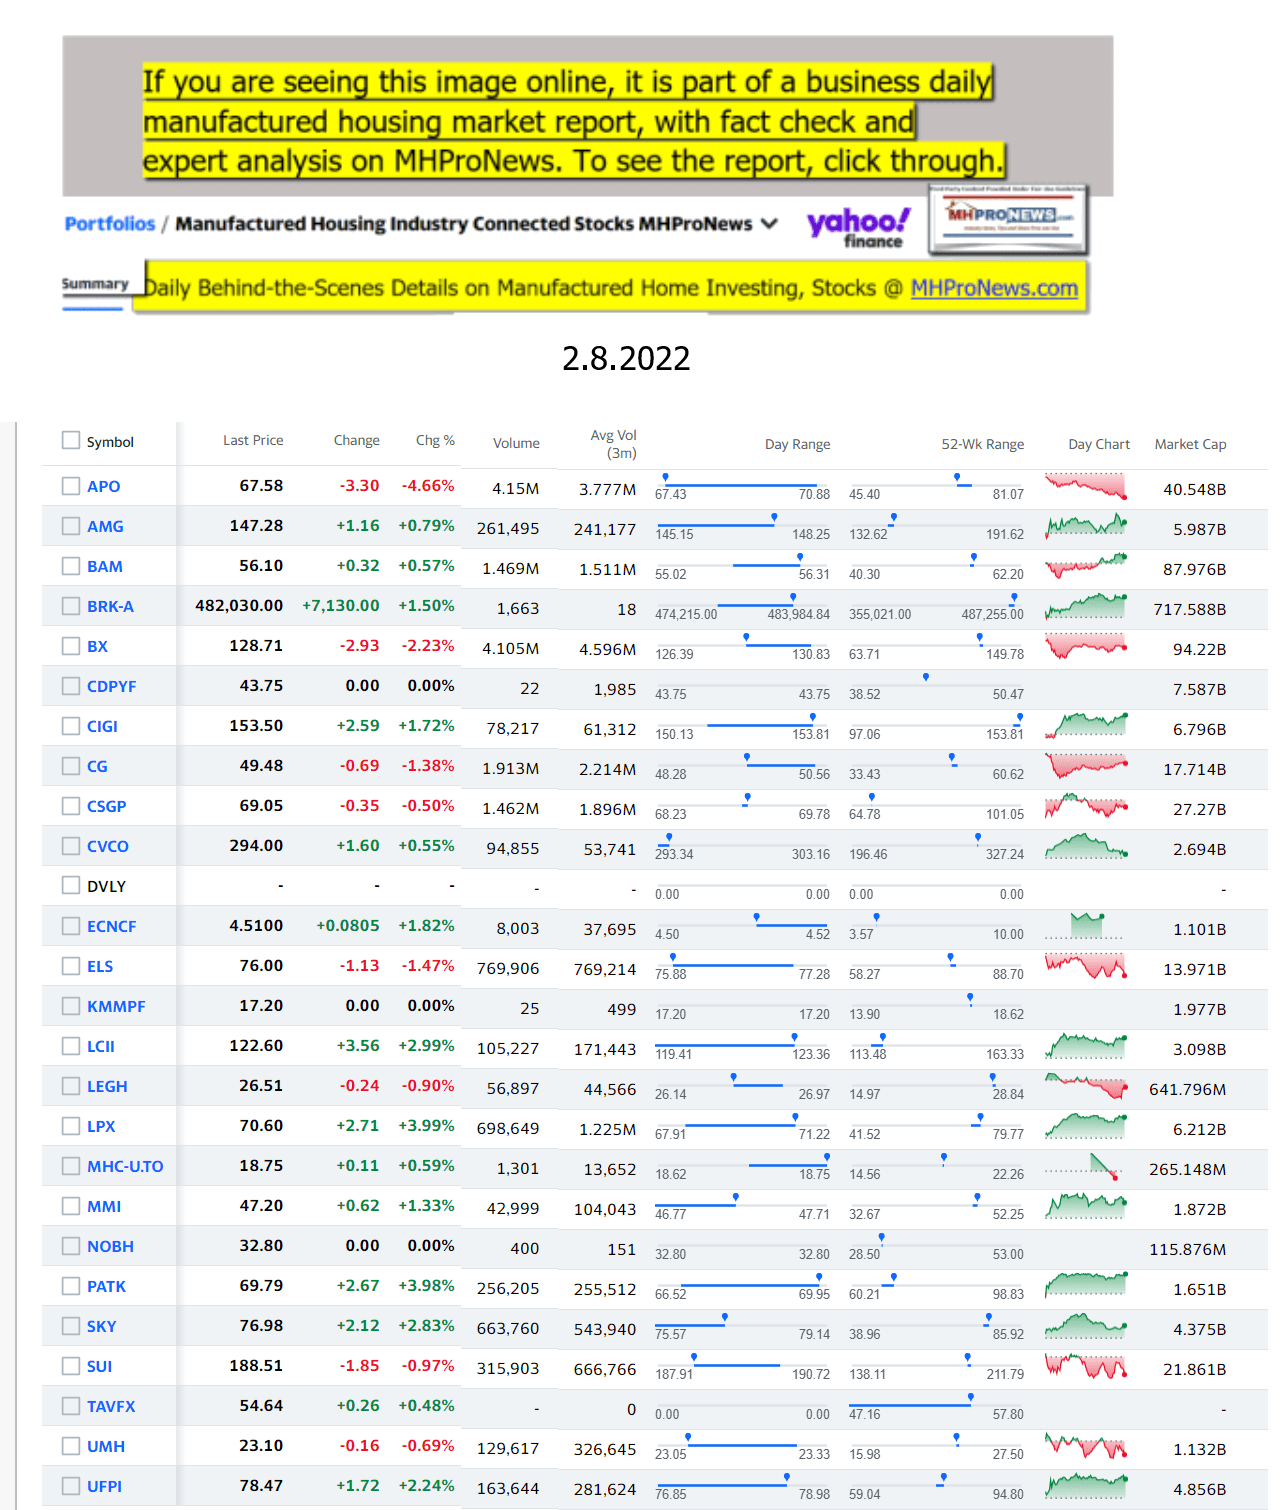The image size is (1285, 1510).
Task: Open the CVCO symbol link
Action: 108,846
